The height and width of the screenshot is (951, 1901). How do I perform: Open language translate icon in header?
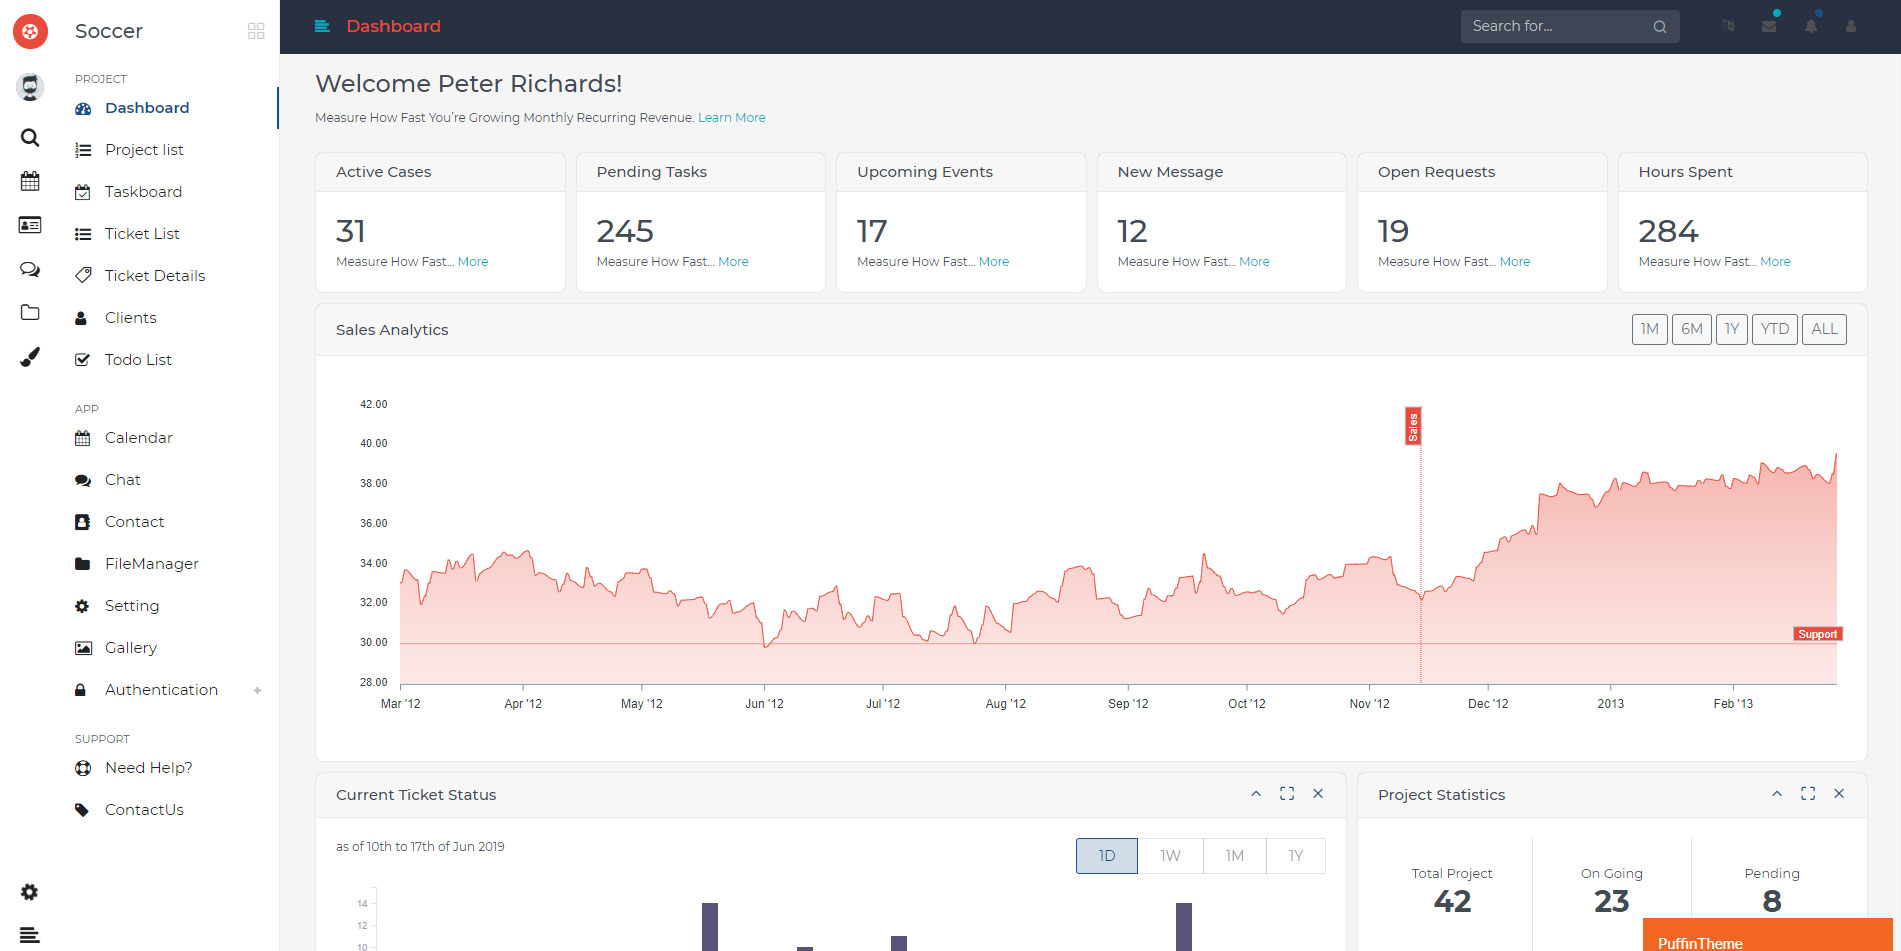pos(1728,26)
